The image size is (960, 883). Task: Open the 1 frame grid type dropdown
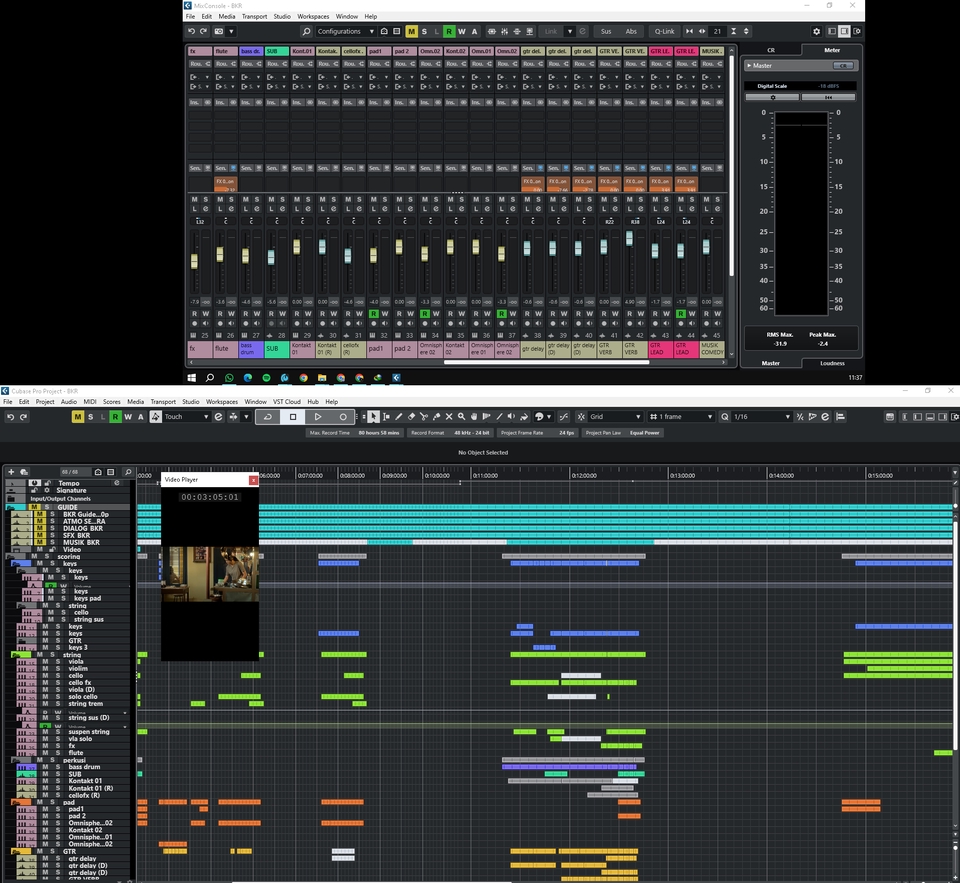(x=681, y=417)
